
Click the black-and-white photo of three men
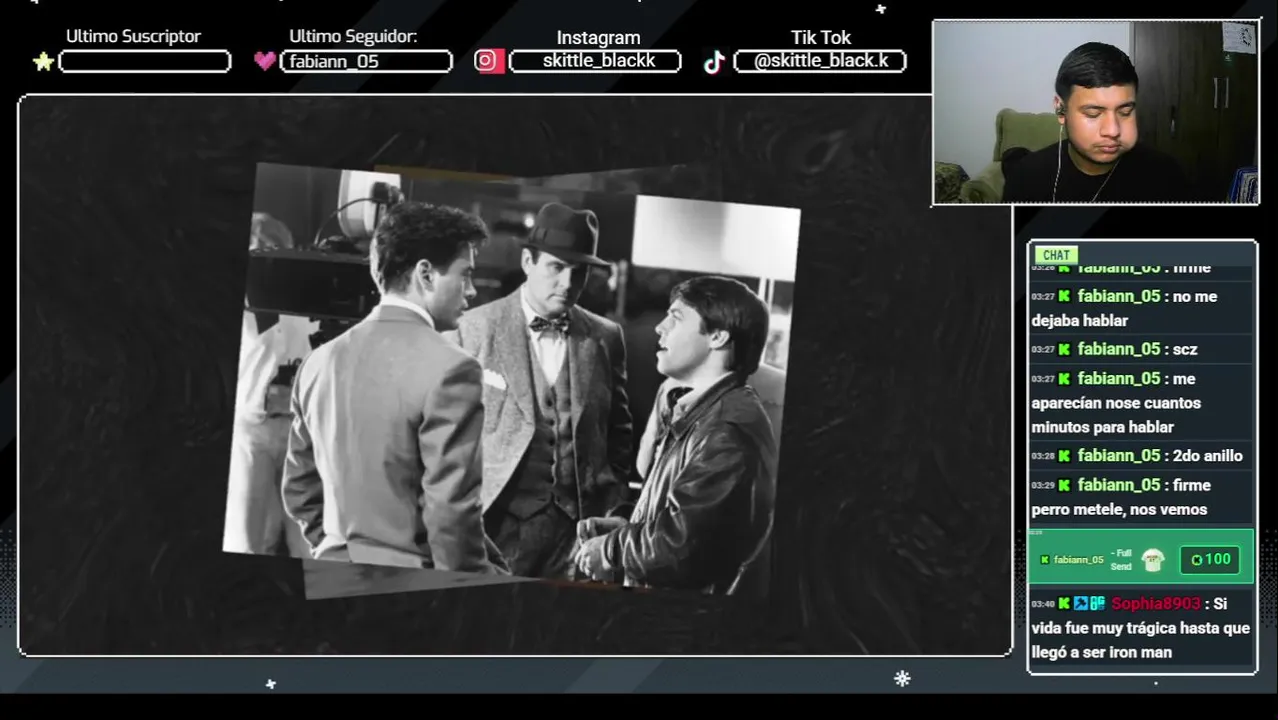pyautogui.click(x=511, y=380)
